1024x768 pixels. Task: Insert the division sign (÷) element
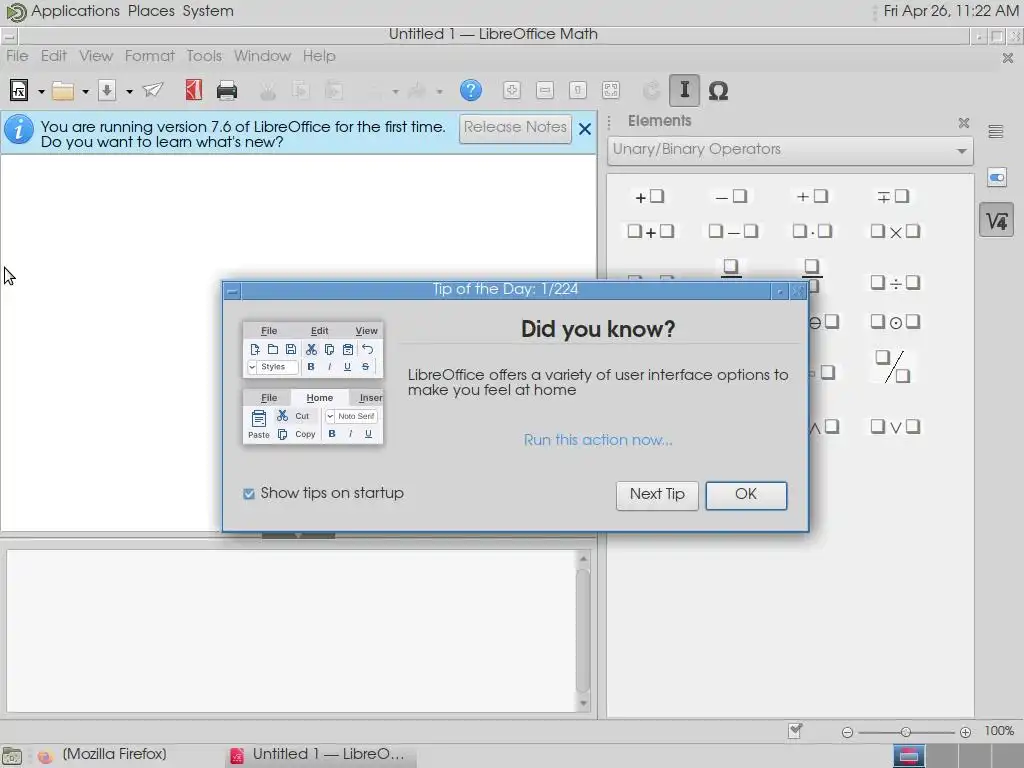[x=895, y=283]
